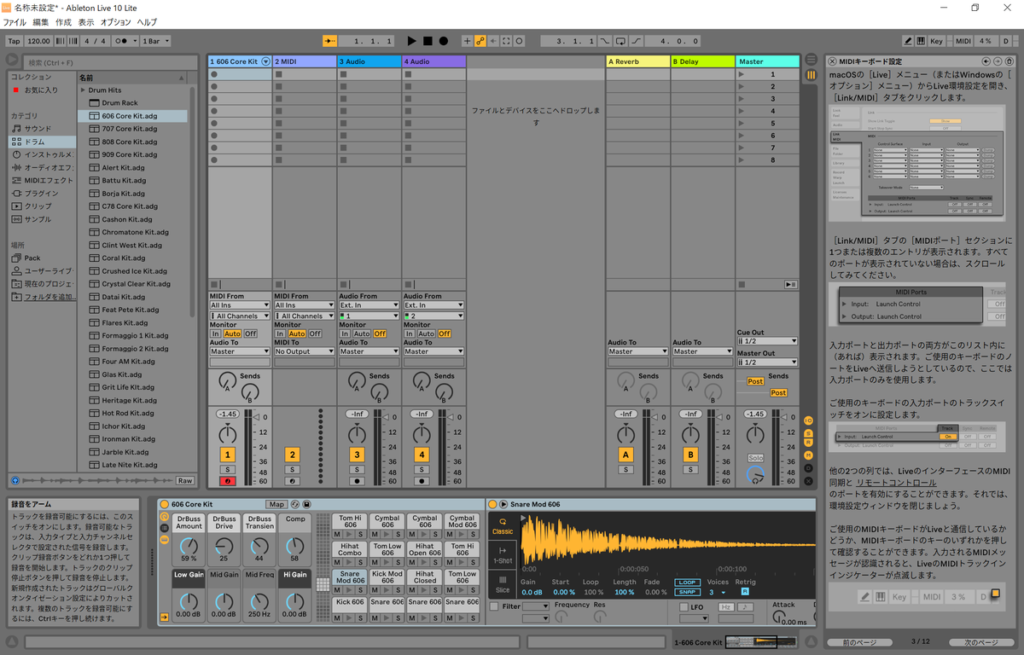Toggle return track A activator
Viewport: 1024px width, 655px height.
(x=625, y=455)
